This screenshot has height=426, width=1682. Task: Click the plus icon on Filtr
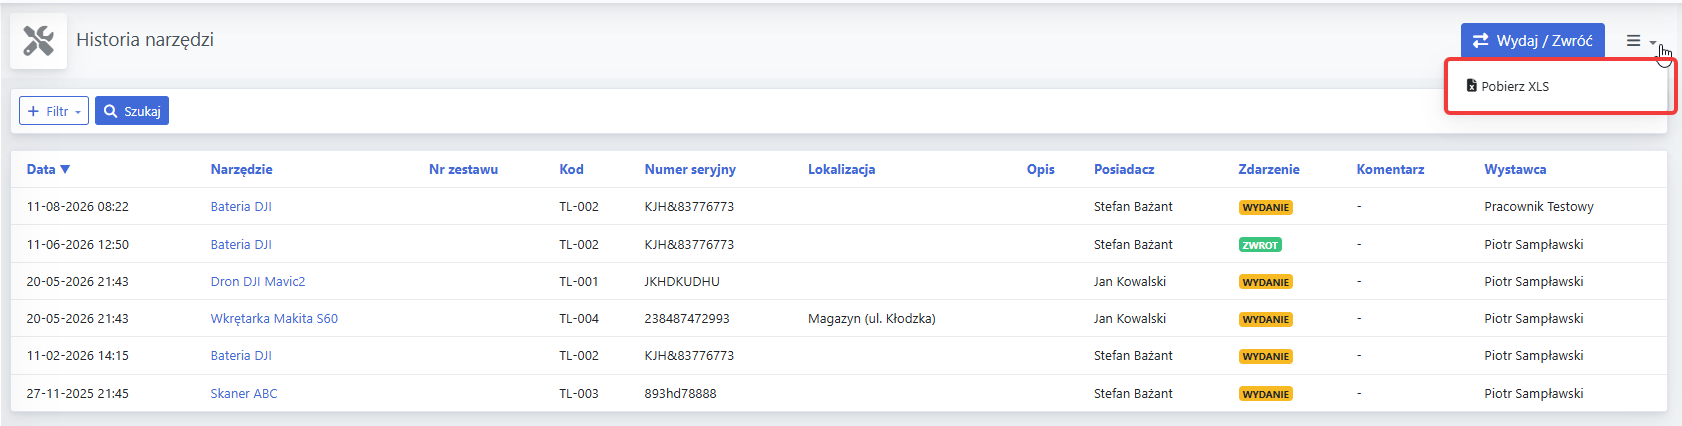point(33,111)
